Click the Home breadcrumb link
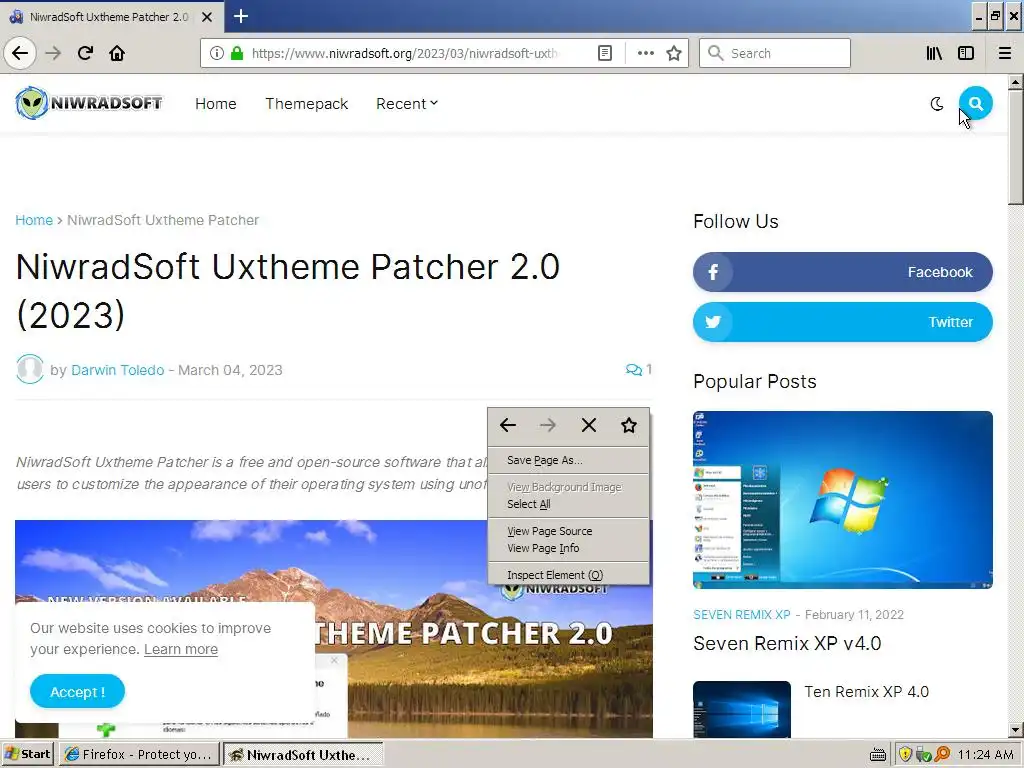The width and height of the screenshot is (1024, 768). [x=34, y=220]
